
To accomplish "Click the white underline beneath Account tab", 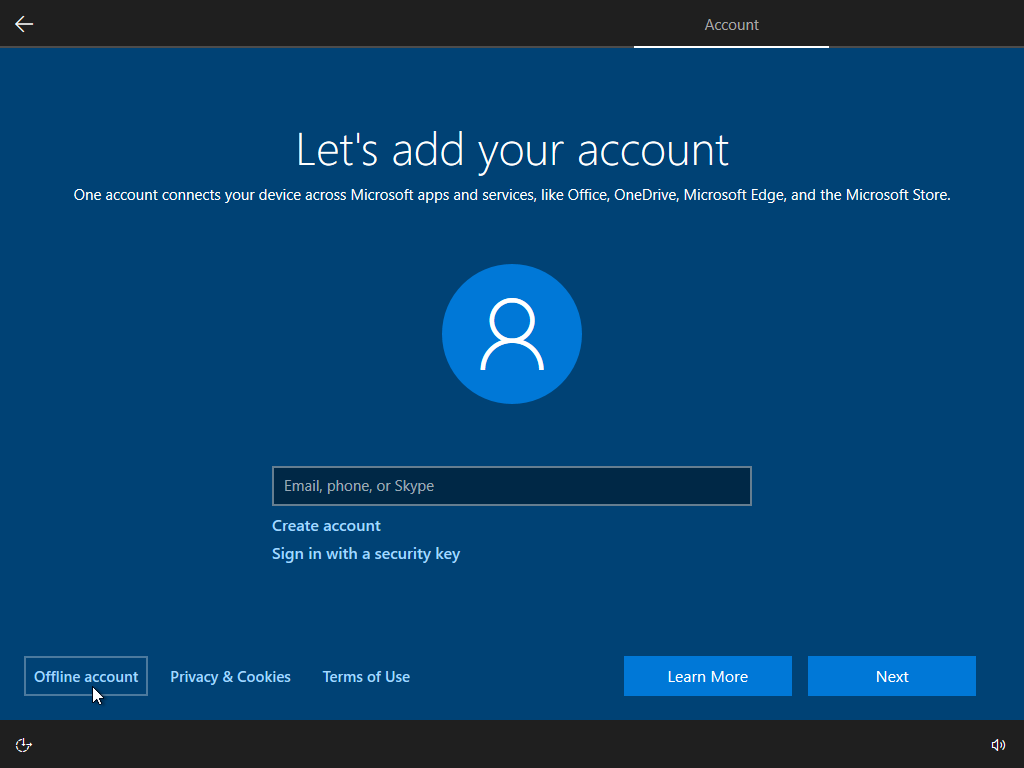I will coord(731,47).
